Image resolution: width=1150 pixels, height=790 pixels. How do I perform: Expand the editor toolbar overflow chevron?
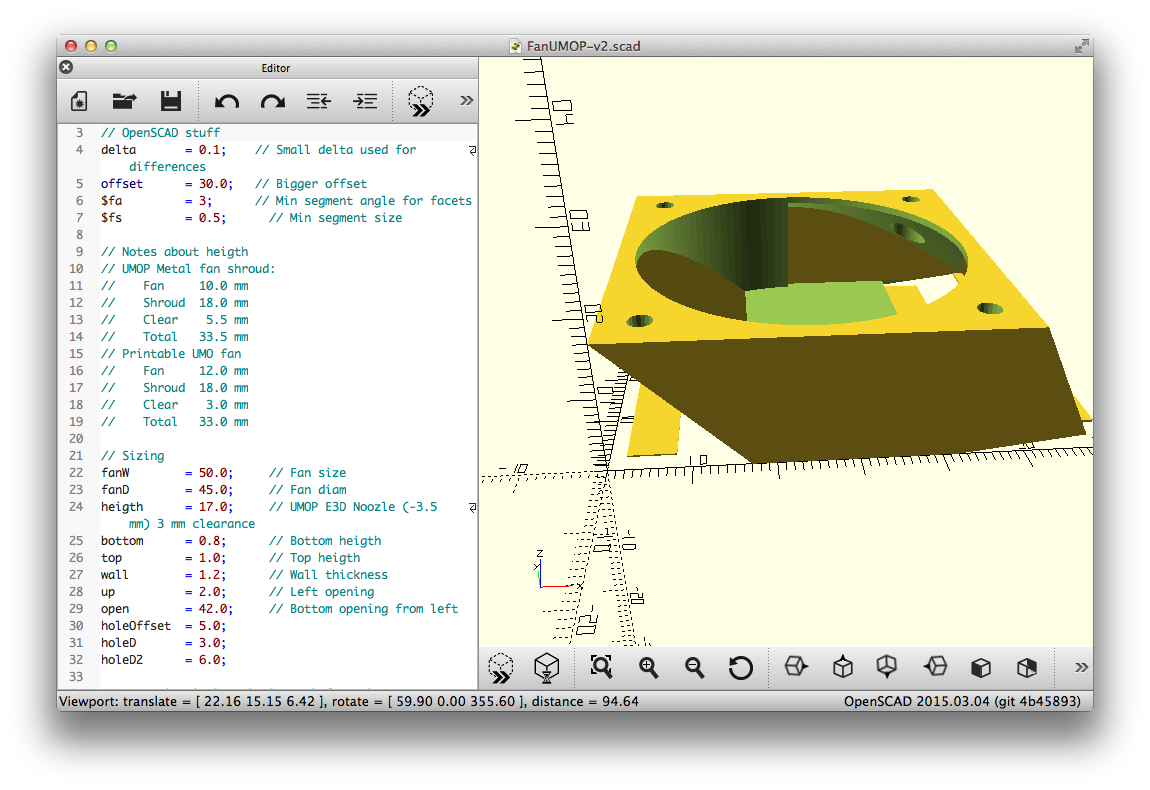pyautogui.click(x=466, y=100)
